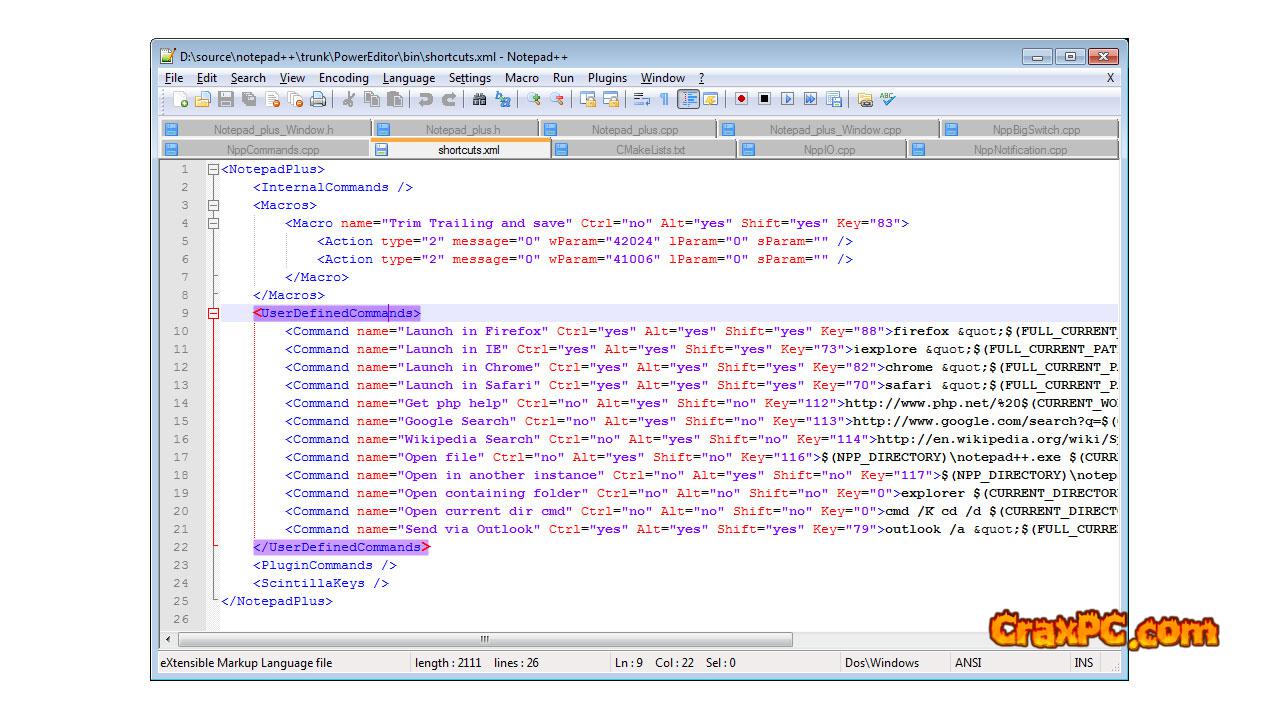The height and width of the screenshot is (720, 1280).
Task: Click the New file toolbar icon
Action: click(x=181, y=99)
